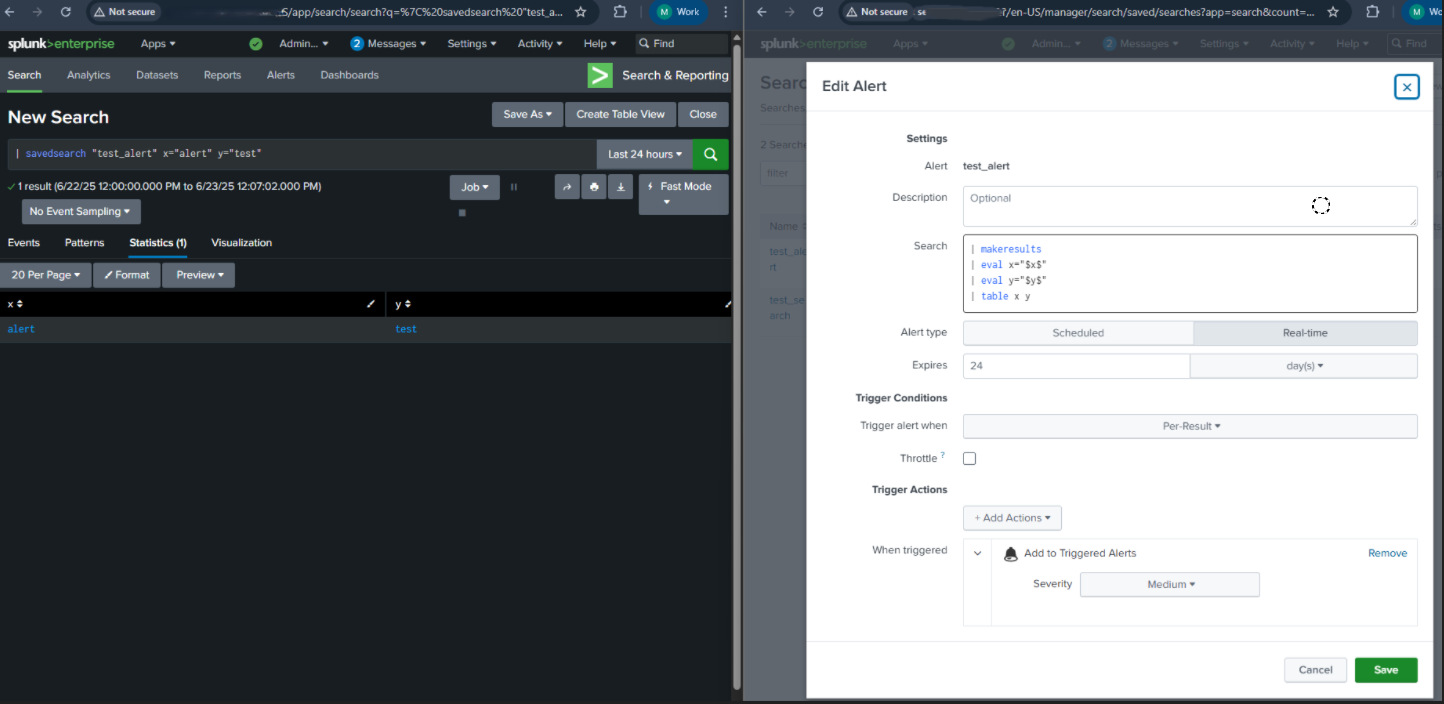The width and height of the screenshot is (1444, 704).
Task: Click the pencil edit icon on the x column
Action: pyautogui.click(x=371, y=304)
